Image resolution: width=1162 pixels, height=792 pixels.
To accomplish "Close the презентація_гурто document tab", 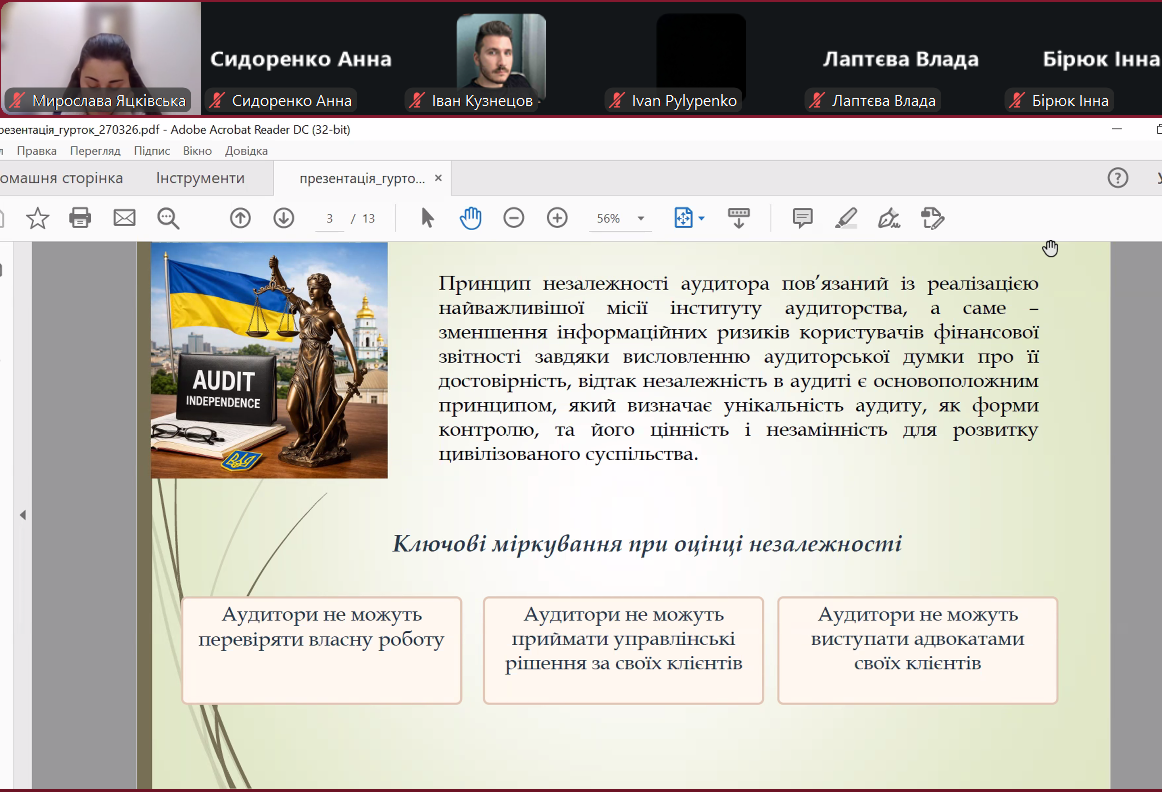I will [438, 178].
